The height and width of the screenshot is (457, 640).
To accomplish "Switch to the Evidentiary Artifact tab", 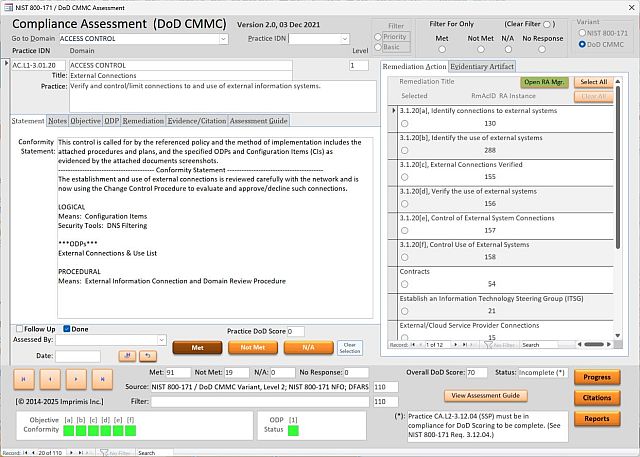I will coord(482,67).
